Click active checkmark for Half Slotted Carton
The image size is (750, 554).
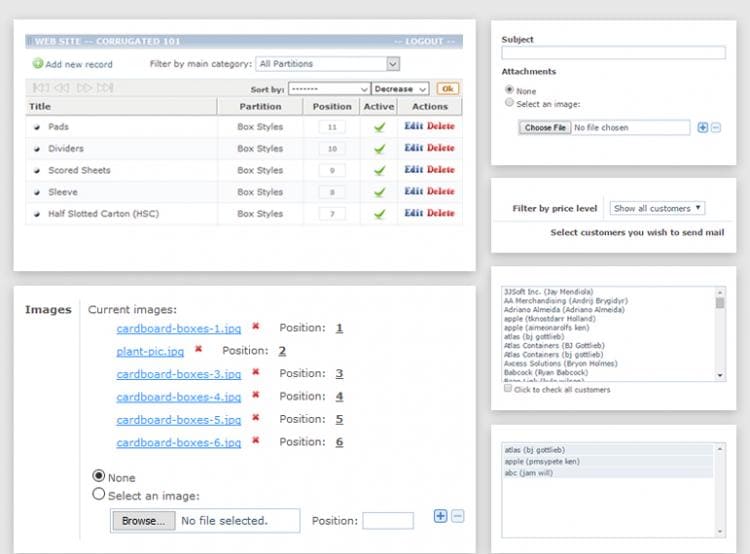point(379,214)
